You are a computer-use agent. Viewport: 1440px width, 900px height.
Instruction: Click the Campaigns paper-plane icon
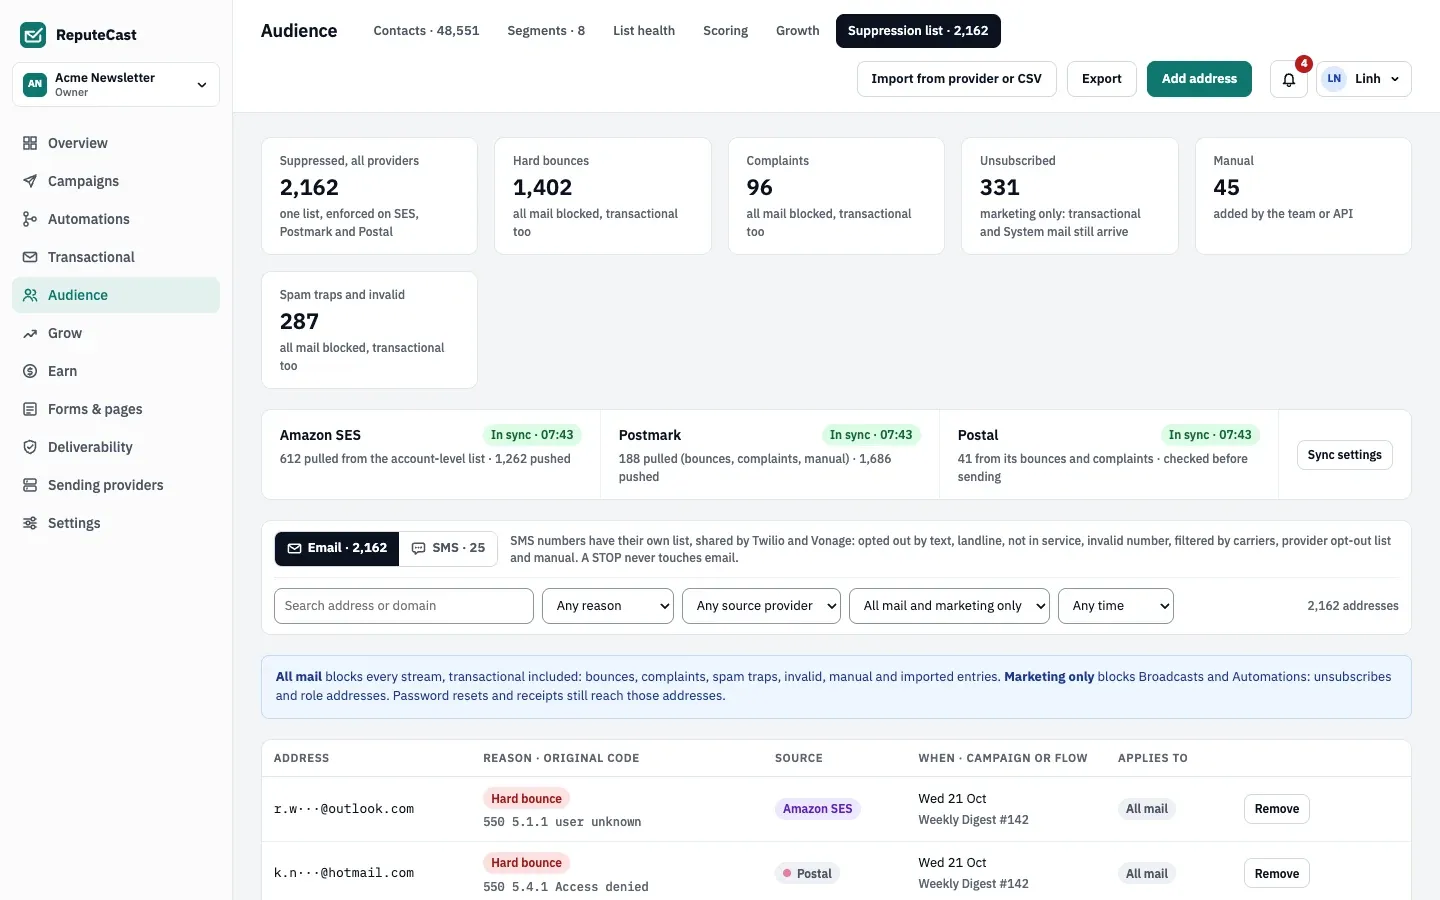click(30, 181)
